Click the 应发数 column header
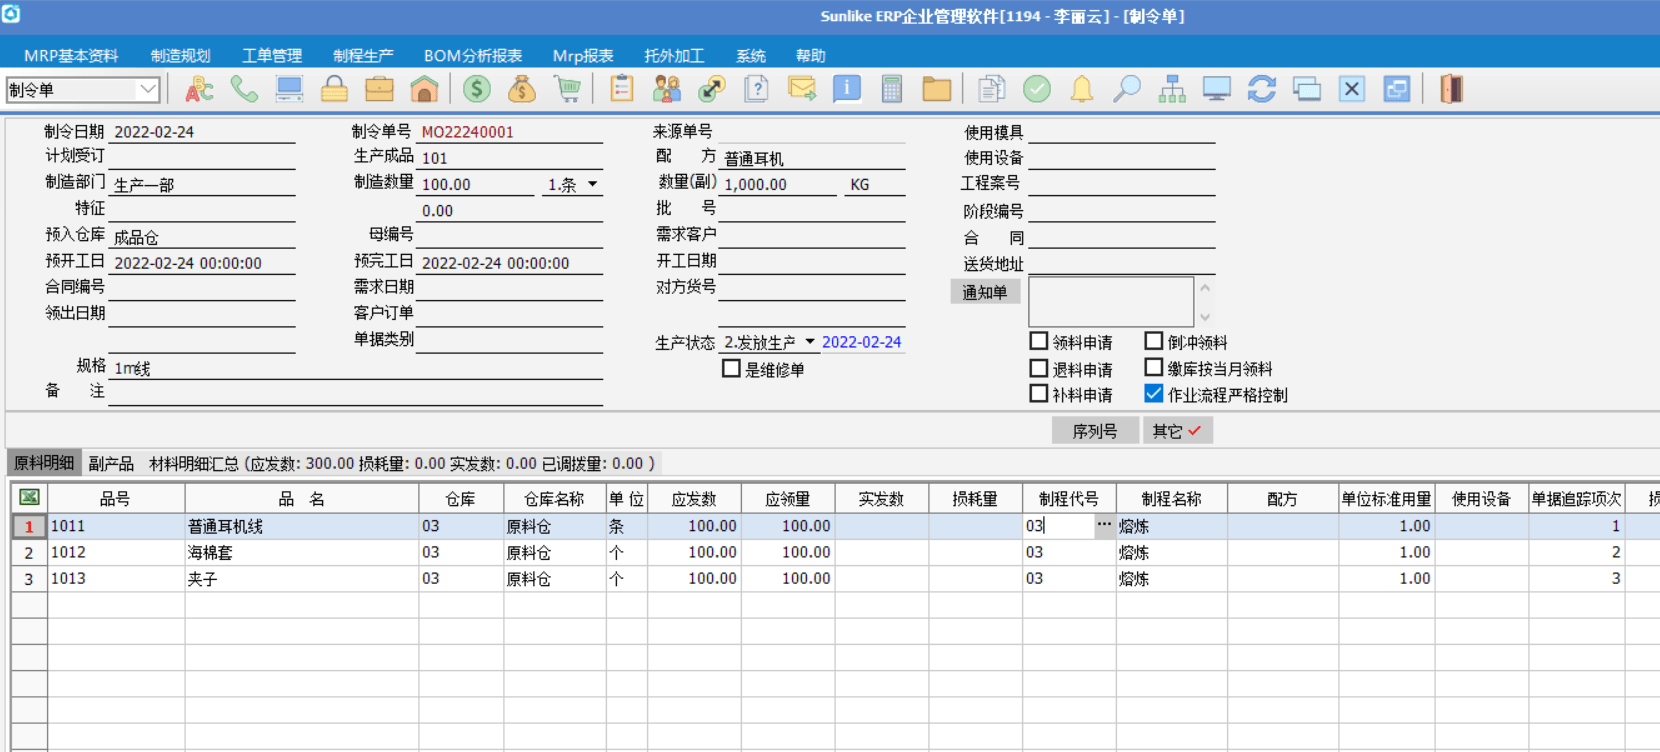 pos(694,499)
